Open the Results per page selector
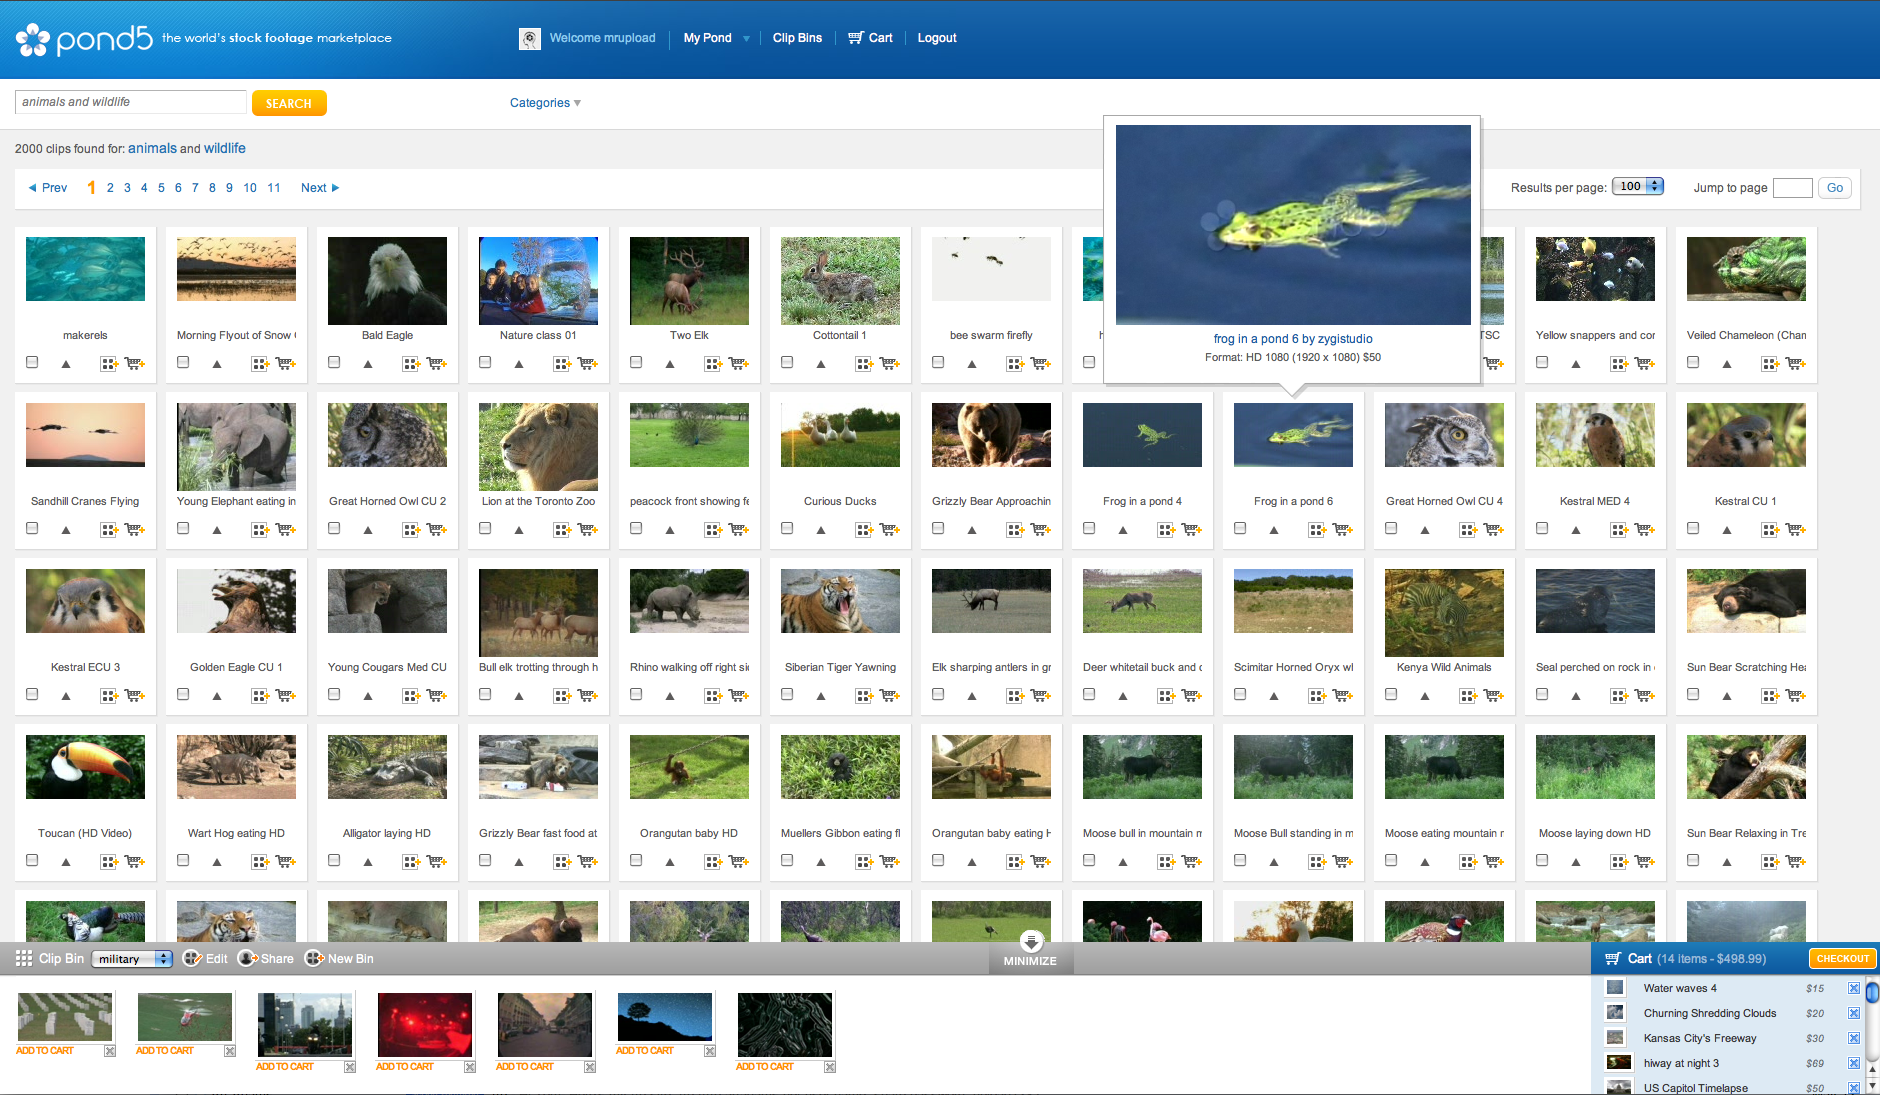1880x1095 pixels. click(x=1638, y=186)
